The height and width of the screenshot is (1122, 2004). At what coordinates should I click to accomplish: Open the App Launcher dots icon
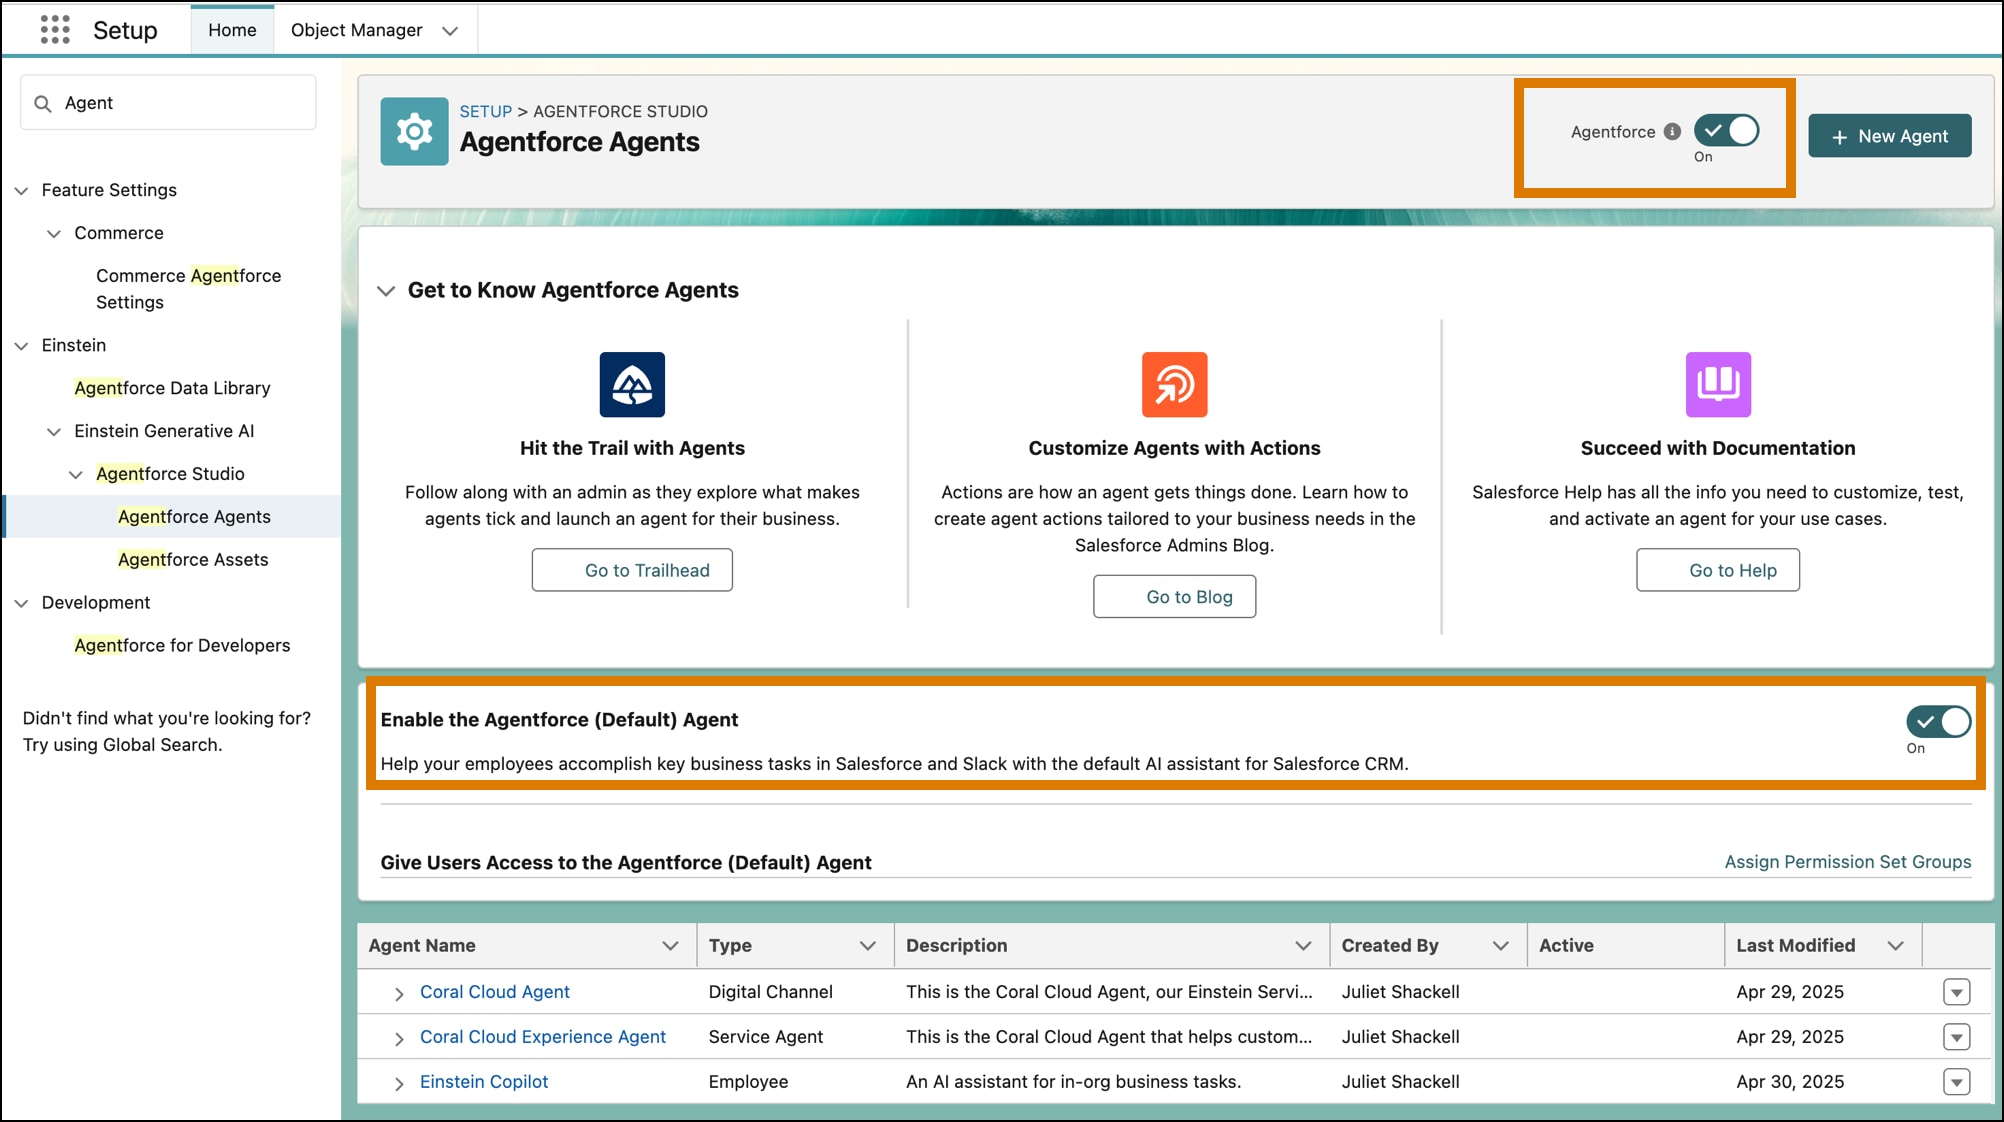55,30
